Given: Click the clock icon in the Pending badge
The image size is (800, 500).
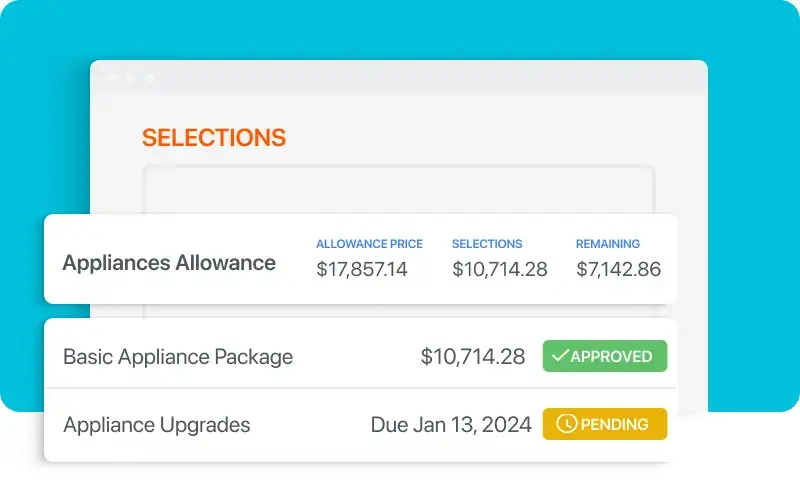Looking at the screenshot, I should (566, 424).
